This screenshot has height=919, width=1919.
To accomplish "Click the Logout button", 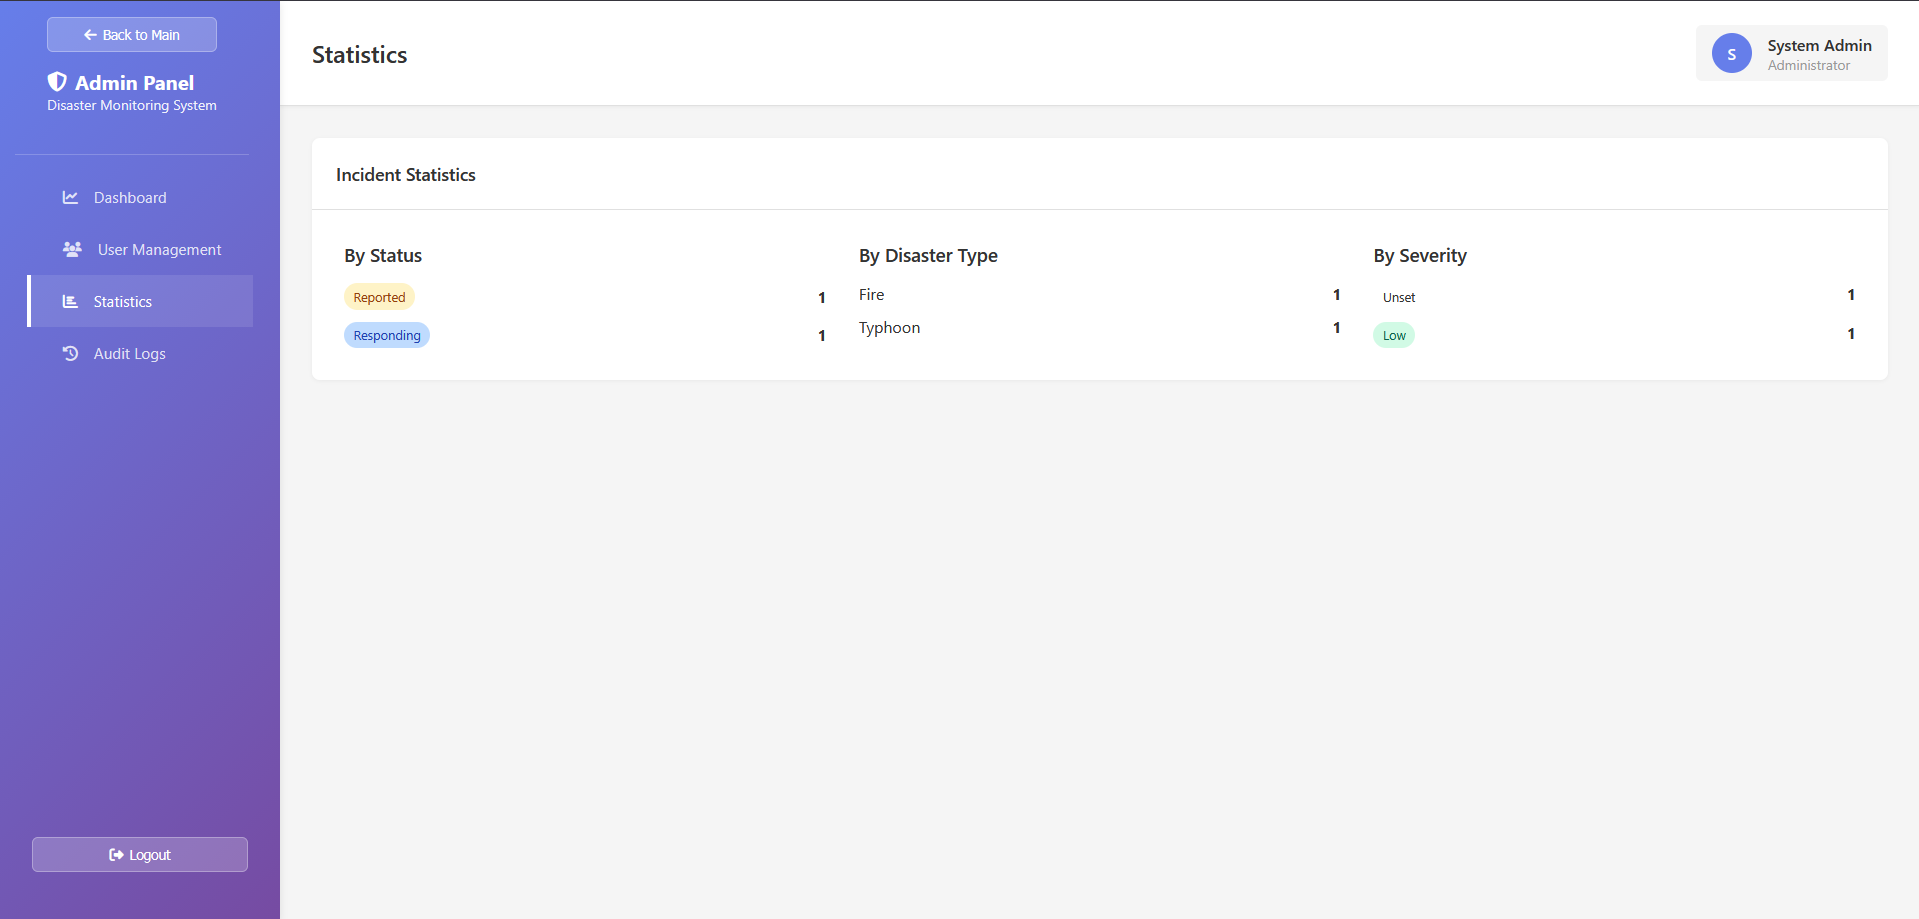I will pos(140,855).
